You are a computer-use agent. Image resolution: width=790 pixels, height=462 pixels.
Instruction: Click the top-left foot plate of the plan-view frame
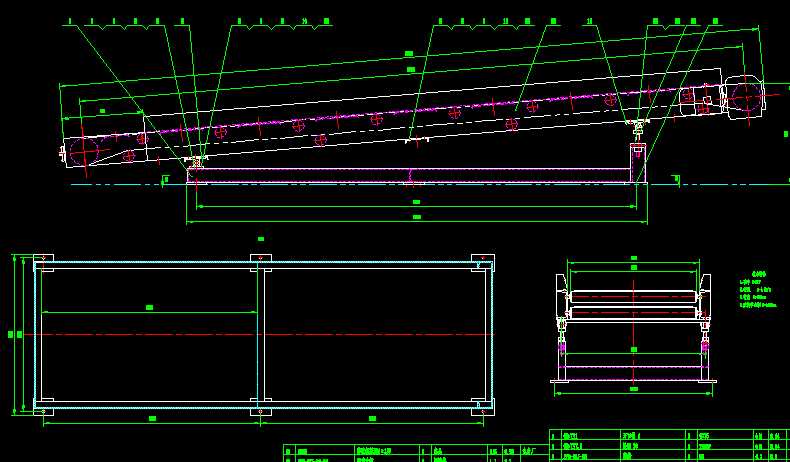click(x=44, y=263)
